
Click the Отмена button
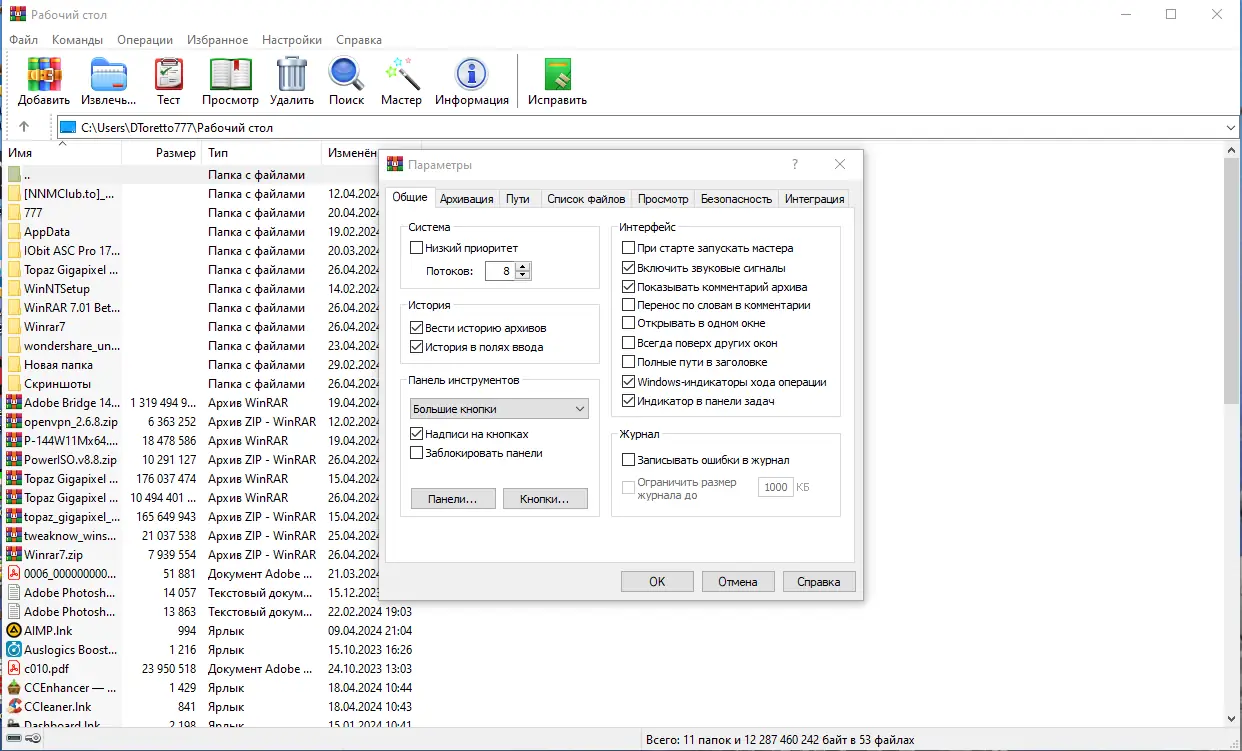click(x=738, y=582)
